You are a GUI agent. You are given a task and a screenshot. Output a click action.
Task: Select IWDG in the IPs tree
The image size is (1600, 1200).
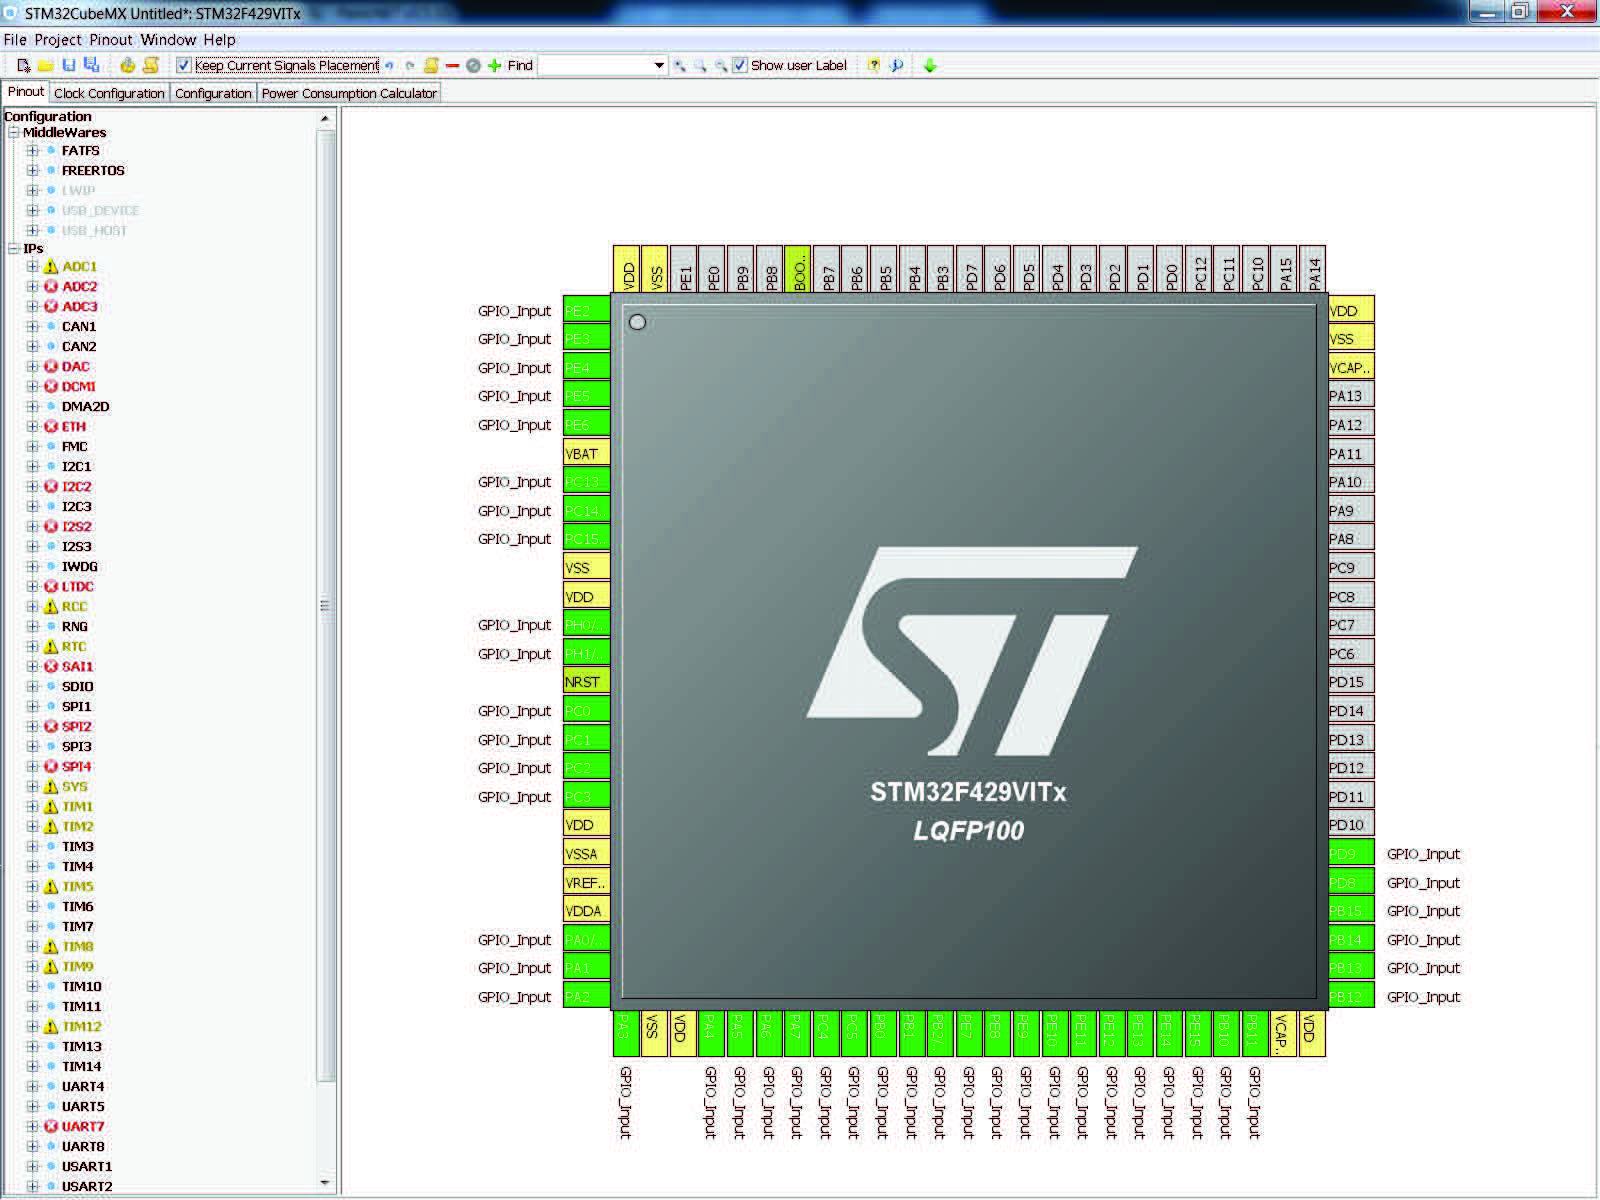click(x=80, y=567)
